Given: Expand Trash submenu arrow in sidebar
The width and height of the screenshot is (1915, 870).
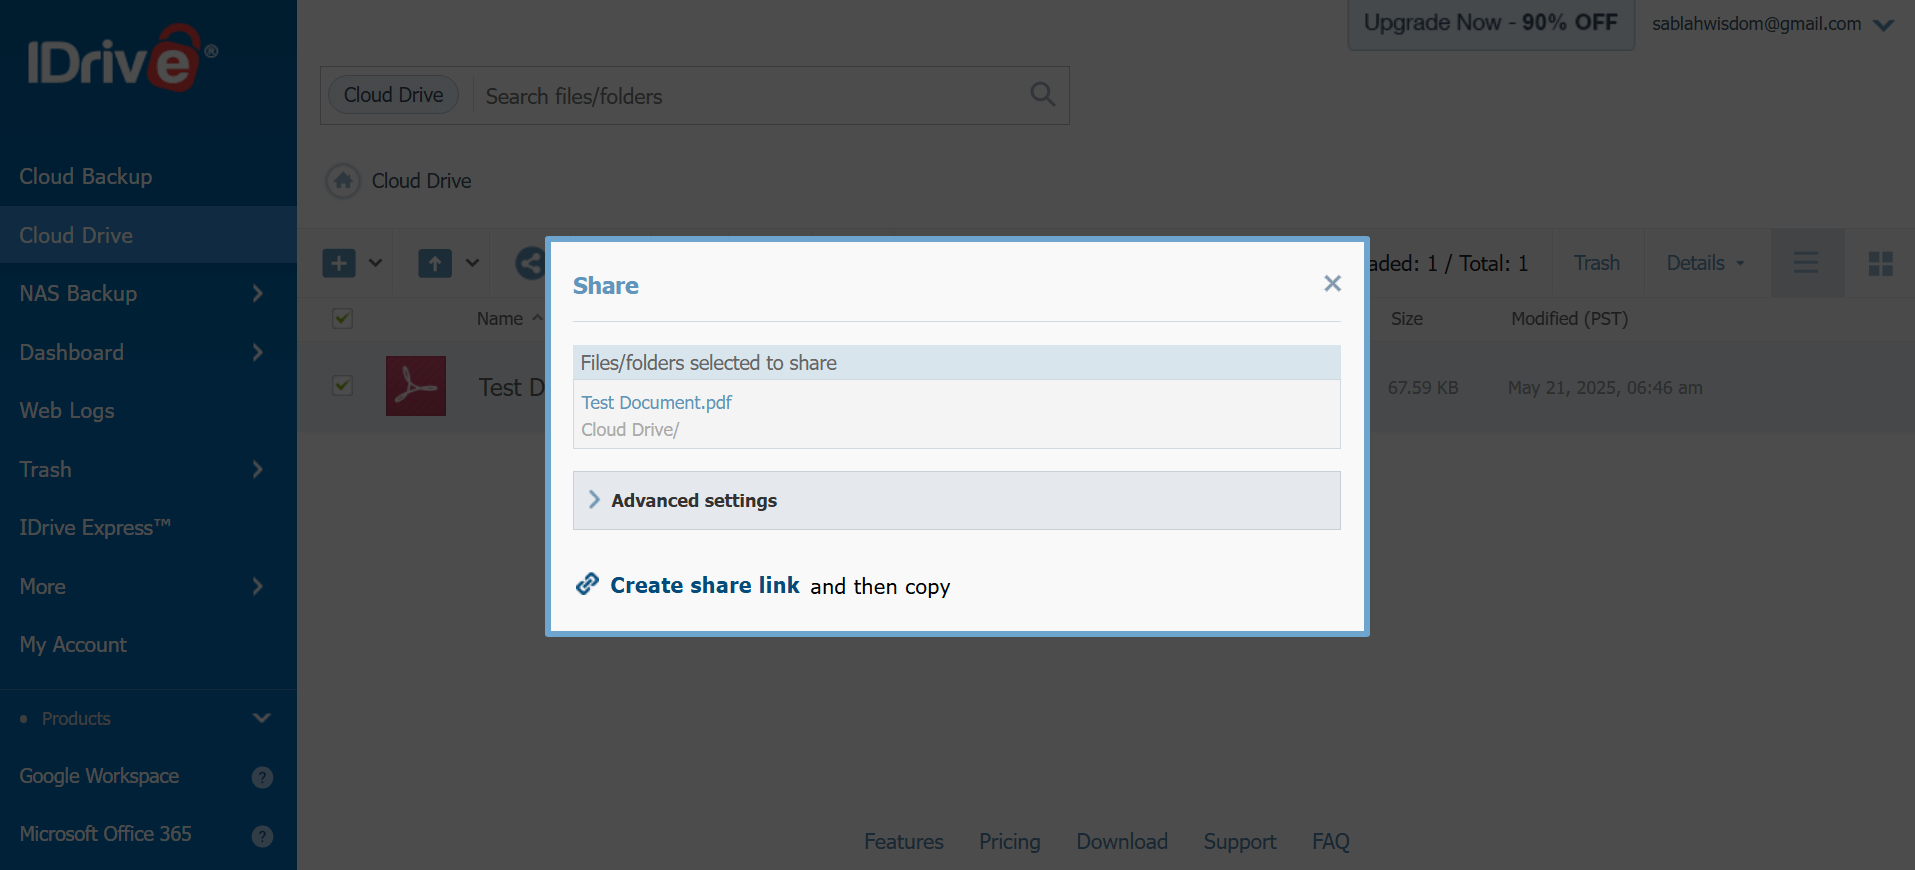Looking at the screenshot, I should (x=258, y=469).
